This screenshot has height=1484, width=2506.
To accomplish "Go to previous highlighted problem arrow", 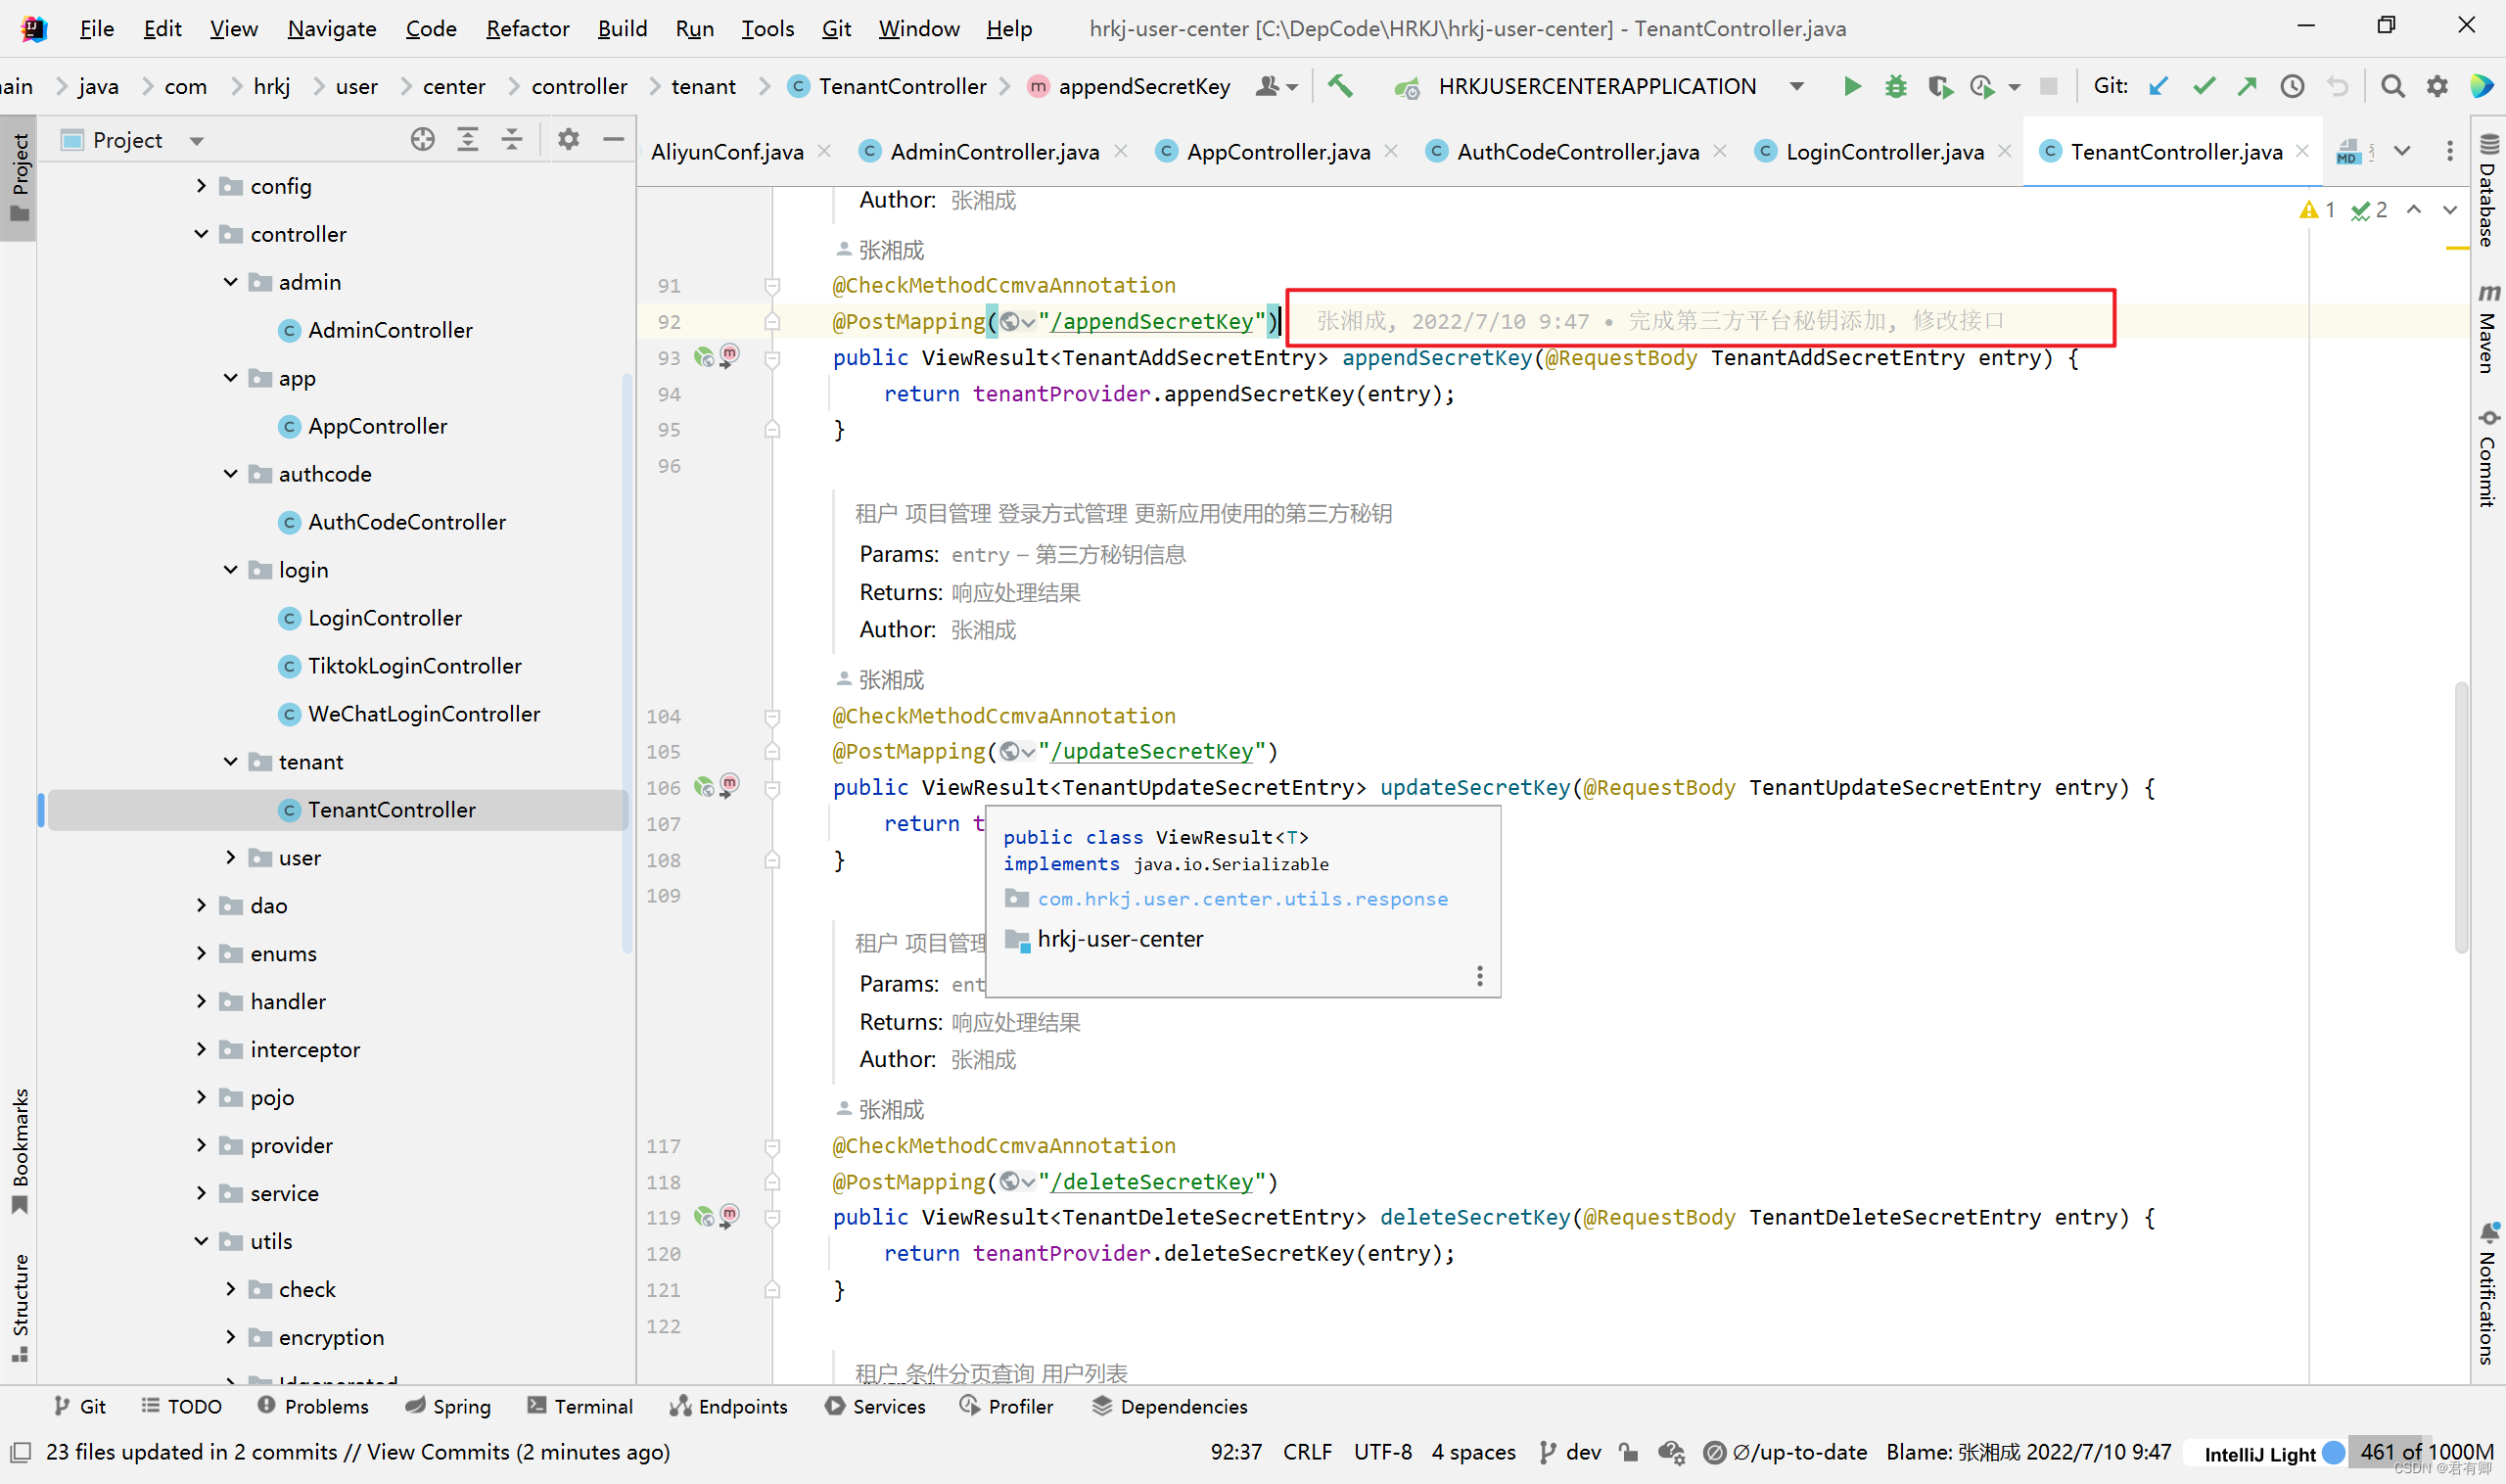I will click(x=2413, y=210).
